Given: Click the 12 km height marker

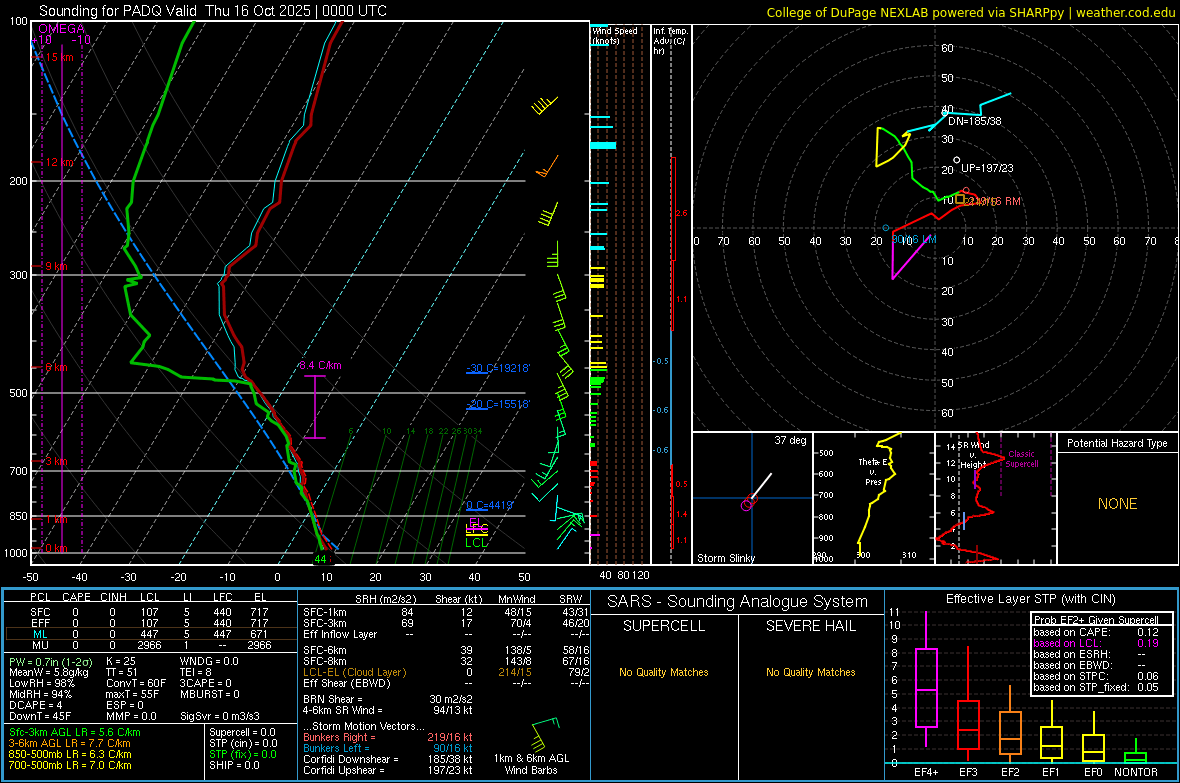Looking at the screenshot, I should pyautogui.click(x=59, y=163).
